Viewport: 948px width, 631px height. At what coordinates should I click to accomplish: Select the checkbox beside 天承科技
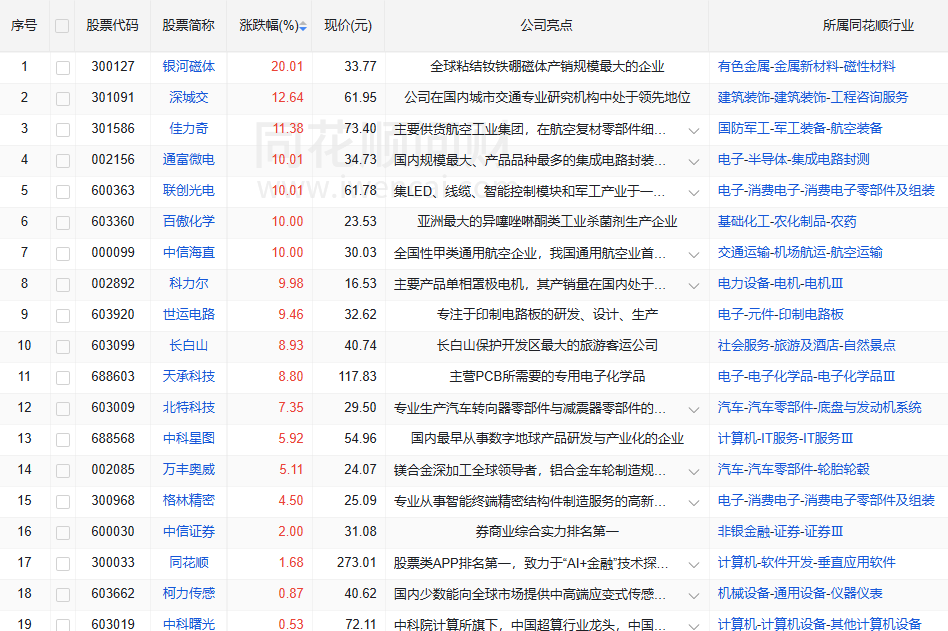(63, 378)
